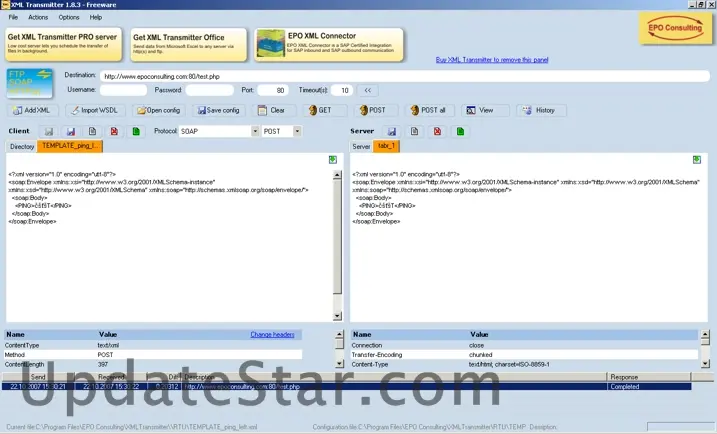Image resolution: width=717 pixels, height=434 pixels.
Task: Click the POST all button
Action: 429,110
